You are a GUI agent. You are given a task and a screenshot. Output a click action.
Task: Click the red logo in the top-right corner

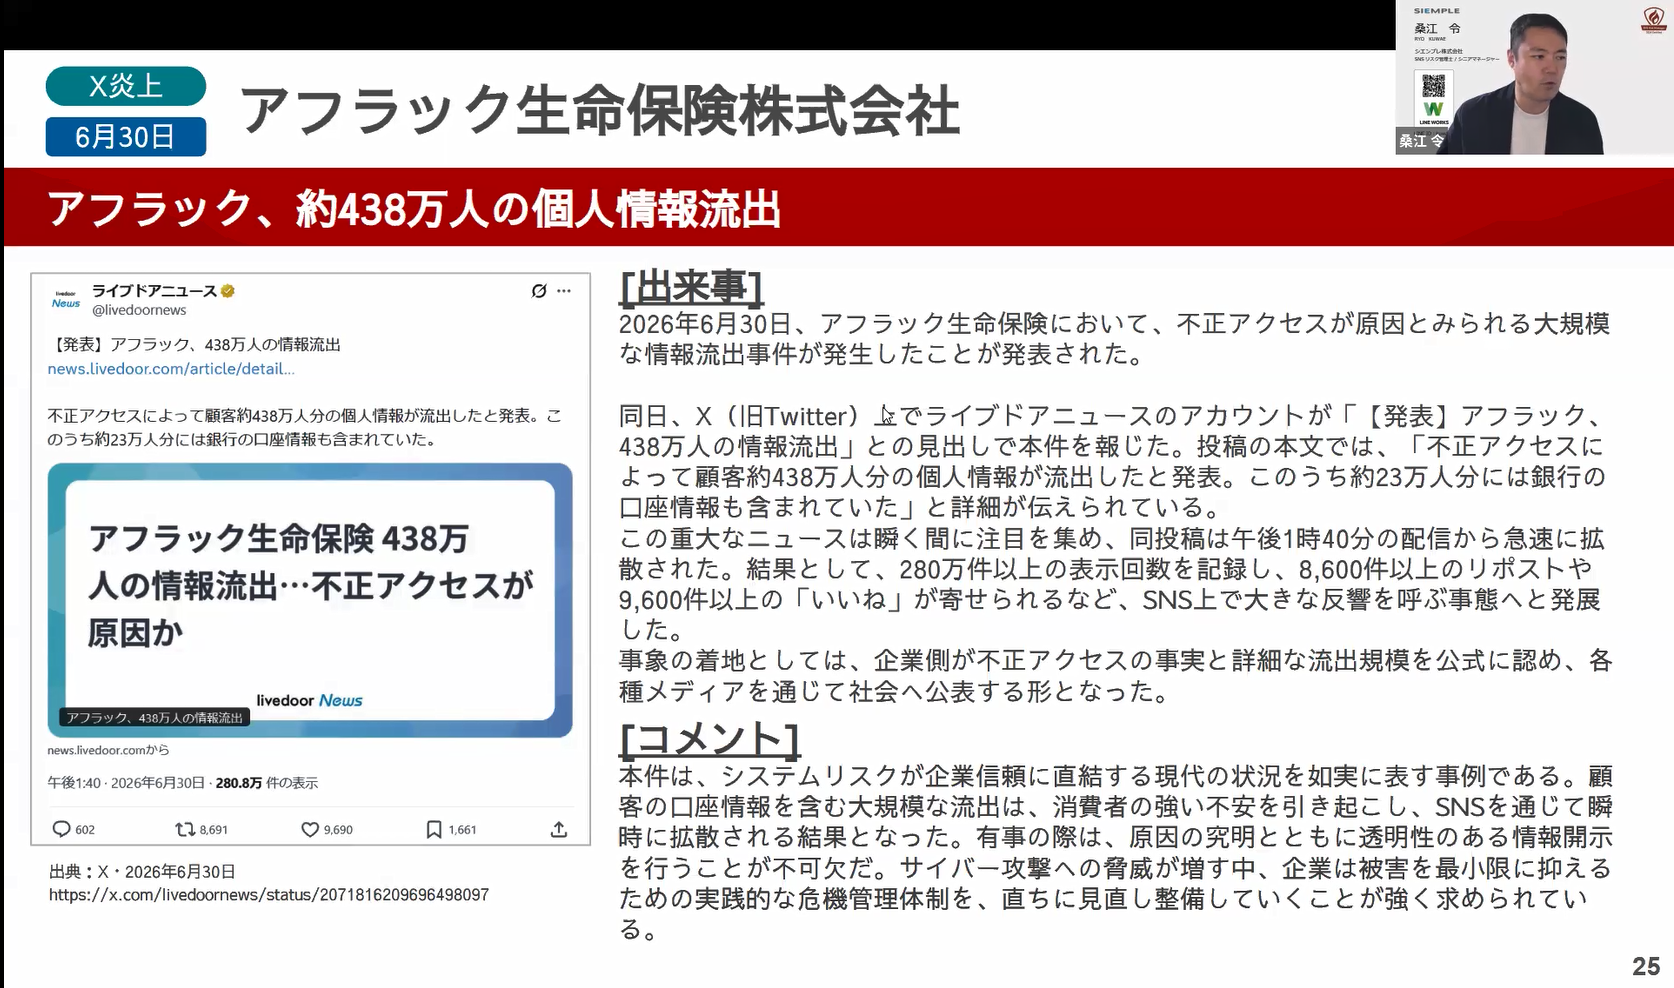coord(1654,20)
